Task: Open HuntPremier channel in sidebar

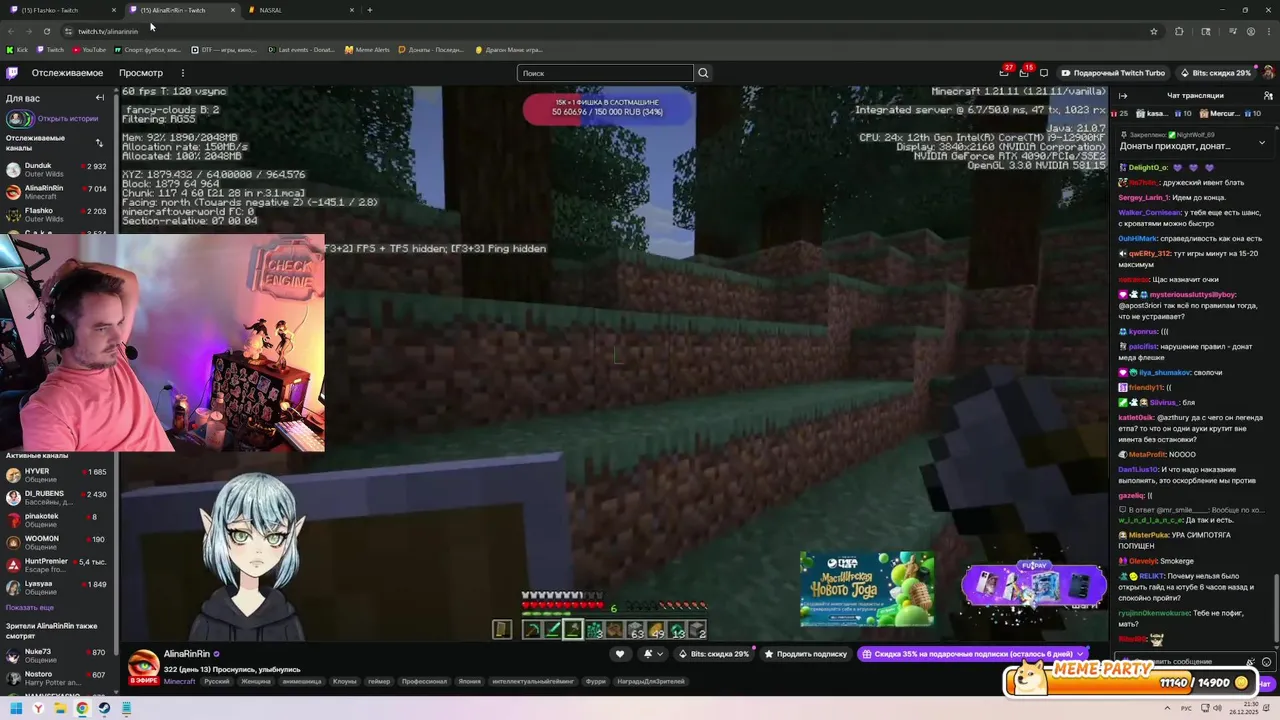Action: [58, 566]
